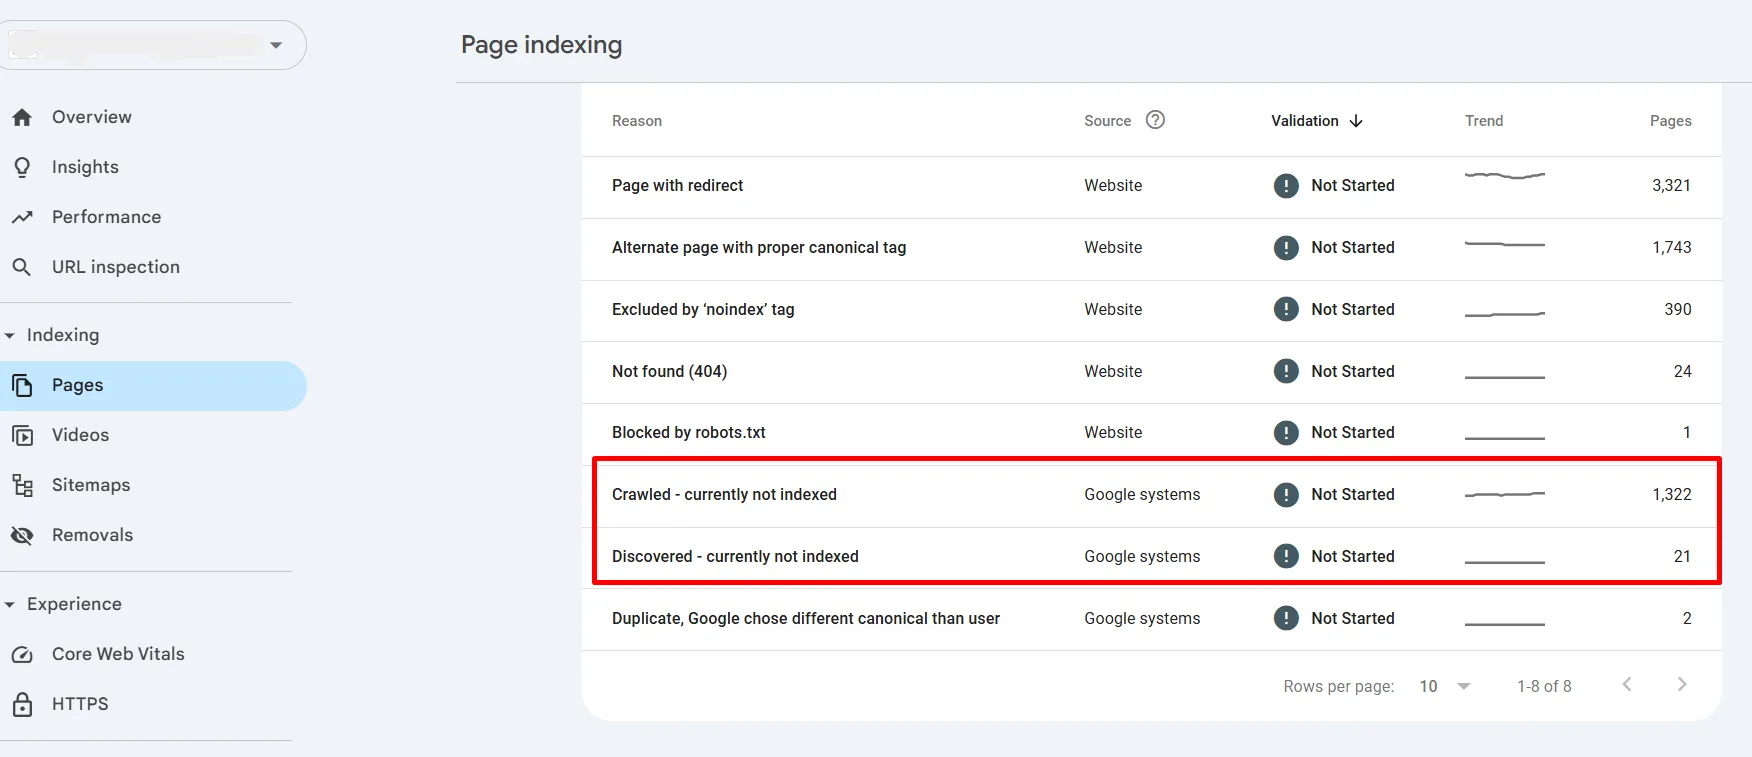Click the status icon for Duplicate row
This screenshot has width=1752, height=757.
click(1286, 619)
